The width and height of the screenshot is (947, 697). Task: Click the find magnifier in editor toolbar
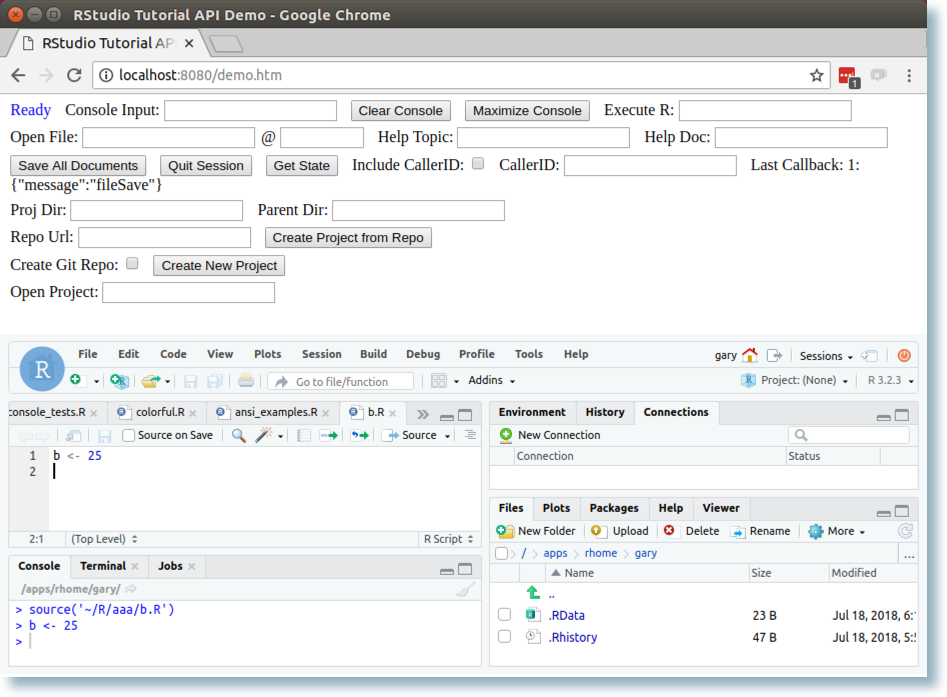239,435
